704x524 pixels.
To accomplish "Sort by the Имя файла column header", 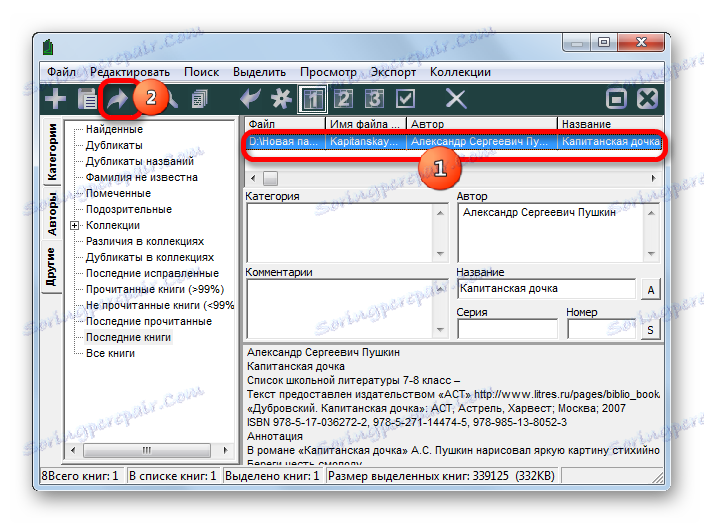I will tap(366, 123).
